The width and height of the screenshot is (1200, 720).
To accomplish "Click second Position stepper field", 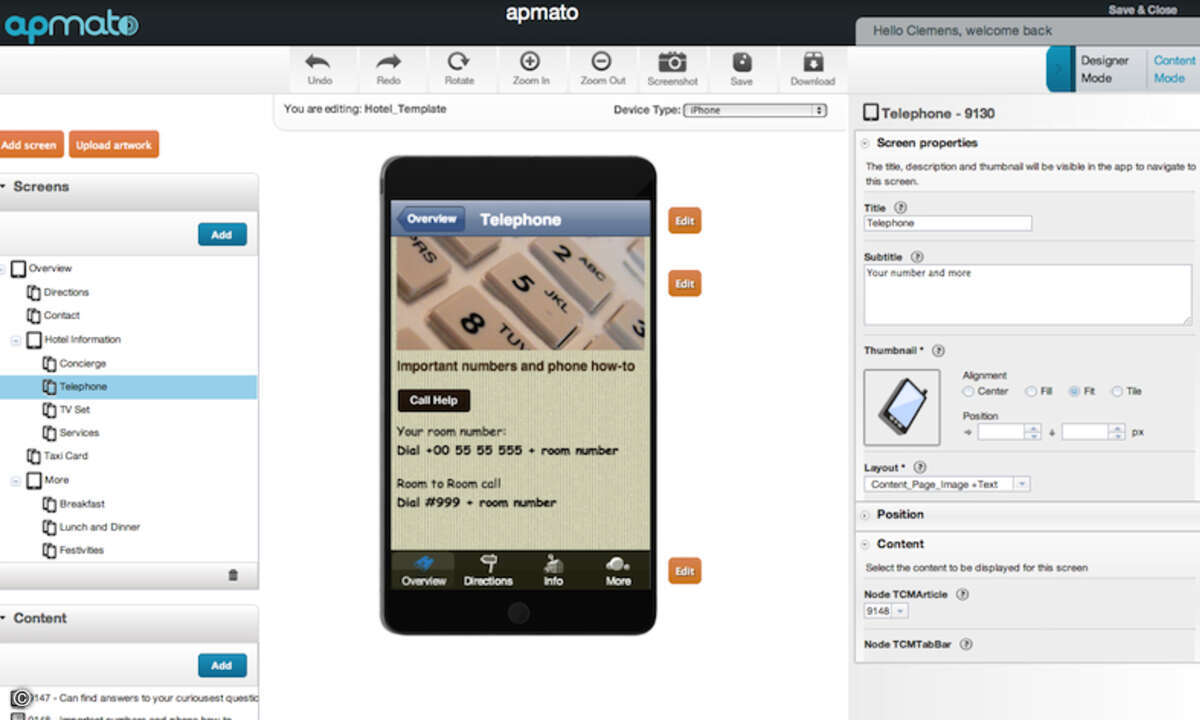I will point(1094,432).
